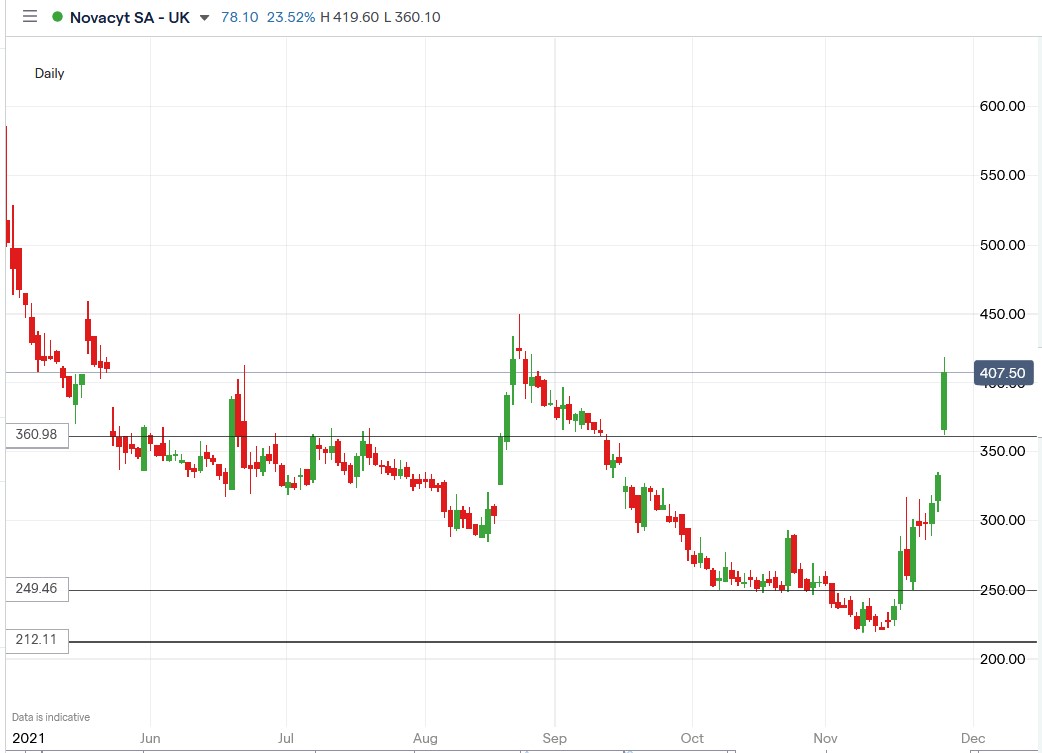Click the Daily timeframe indicator
Screen dimensions: 1042x753
(x=50, y=73)
